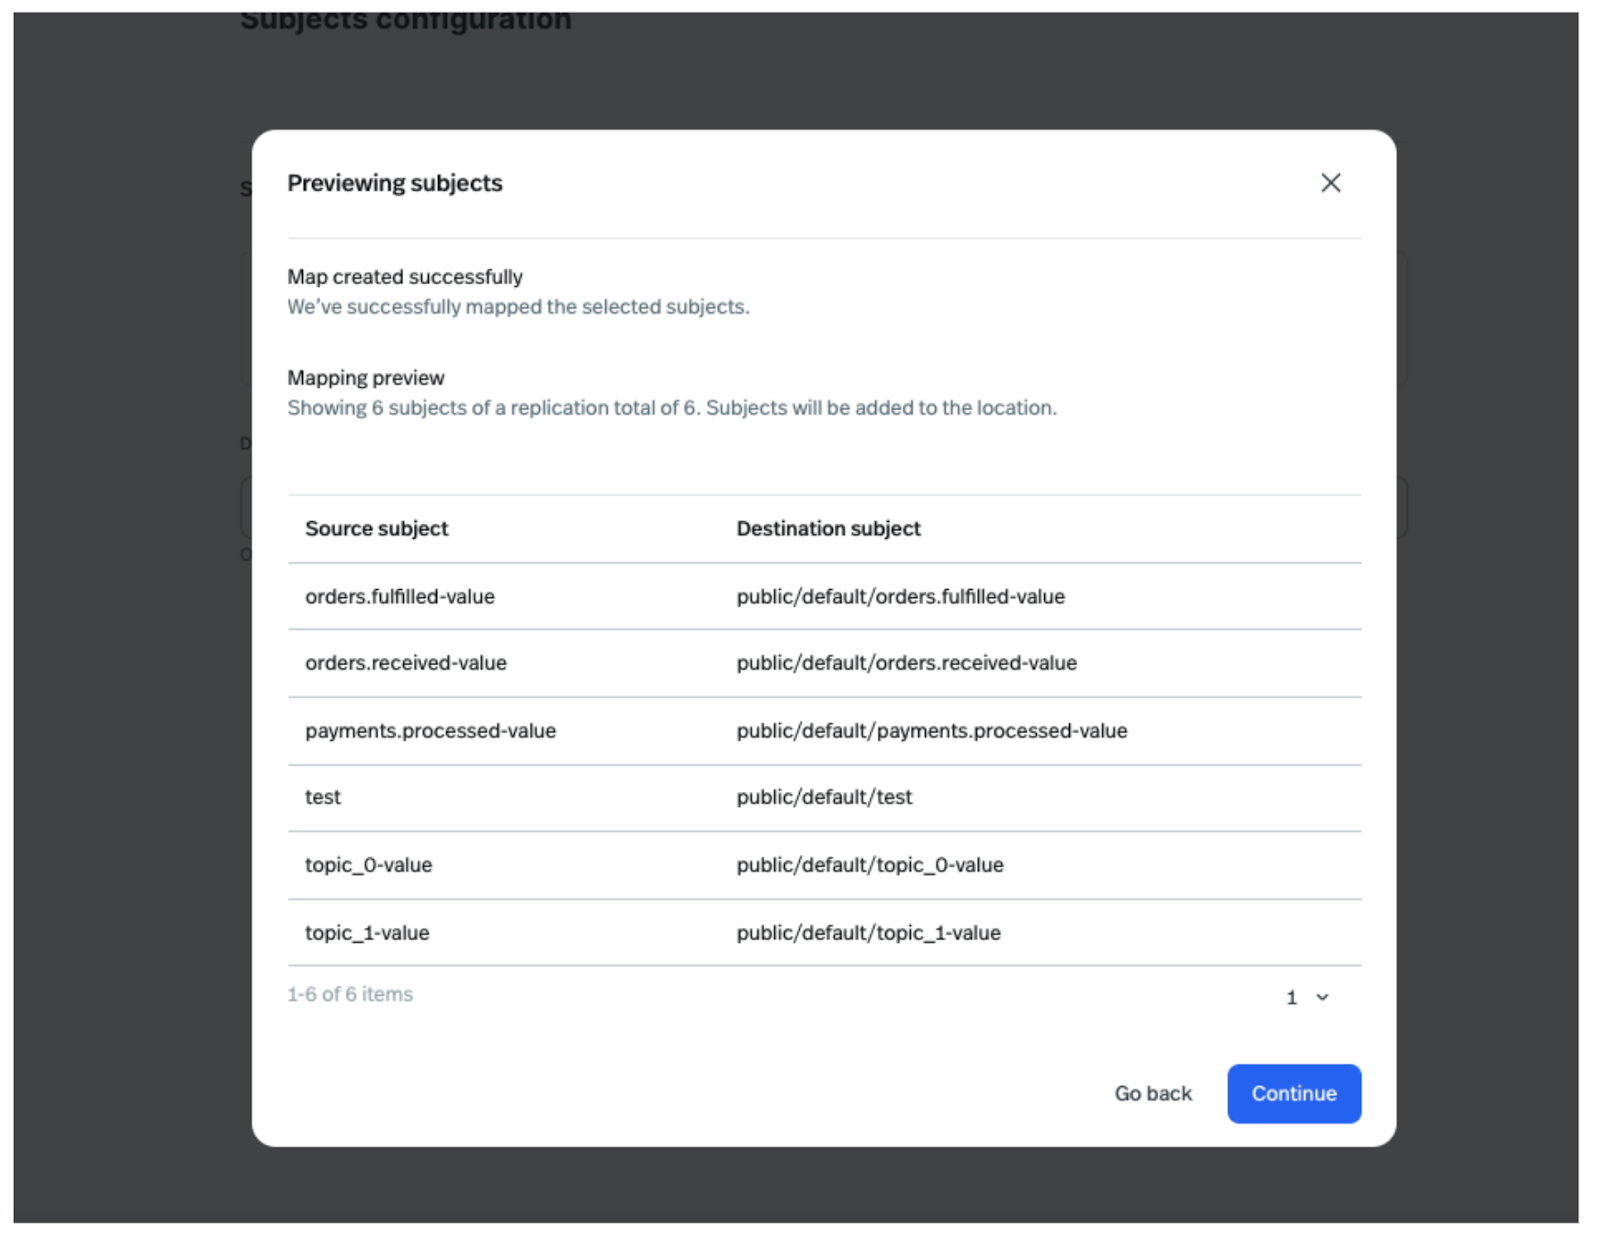This screenshot has height=1238, width=1600.
Task: Click destination public/default/test
Action: [x=824, y=797]
